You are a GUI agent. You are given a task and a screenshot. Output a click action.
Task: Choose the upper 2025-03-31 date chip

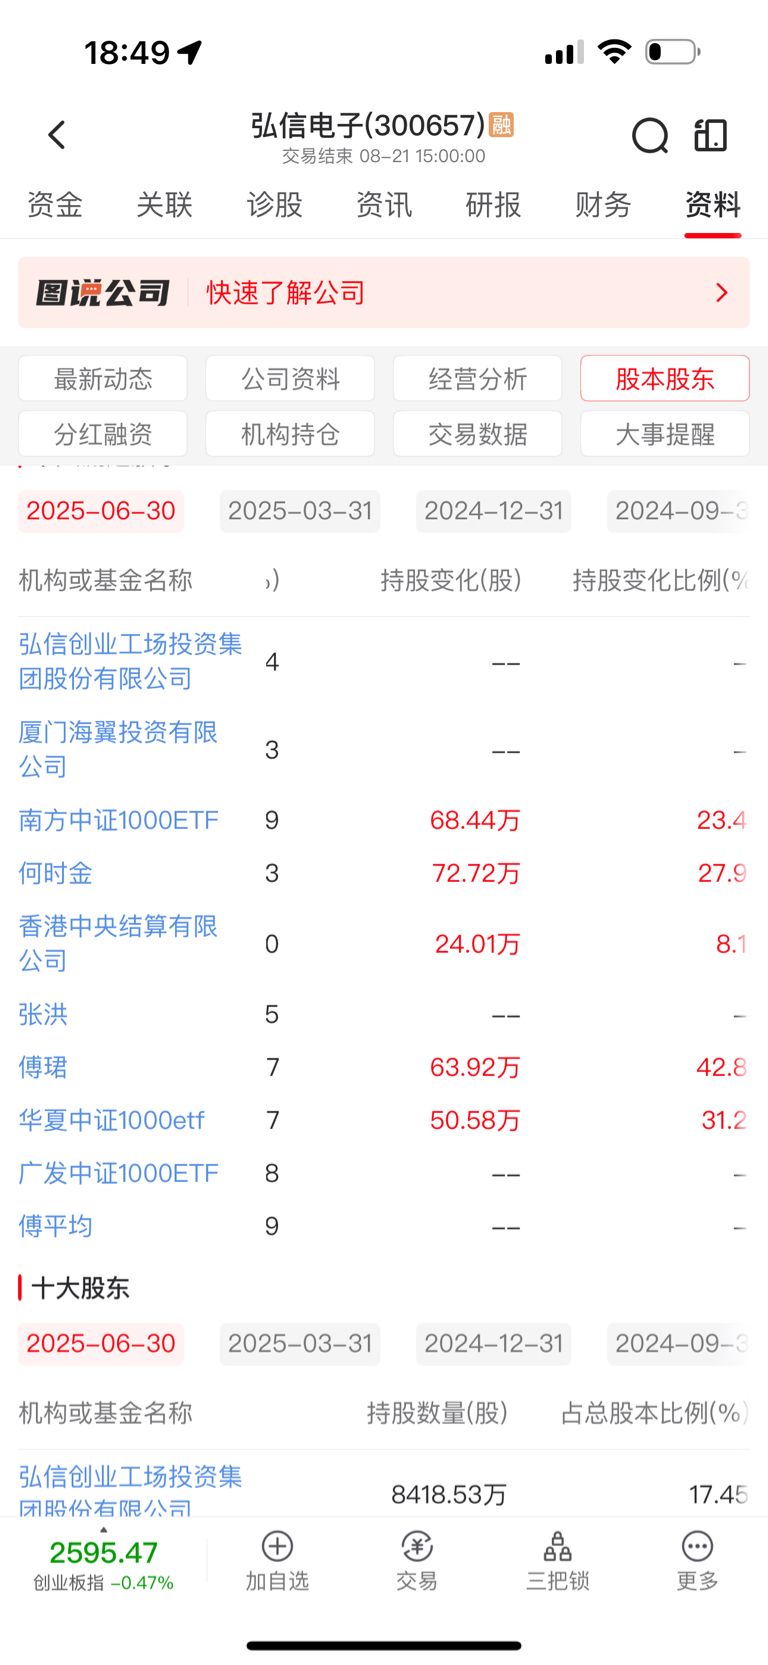[300, 511]
